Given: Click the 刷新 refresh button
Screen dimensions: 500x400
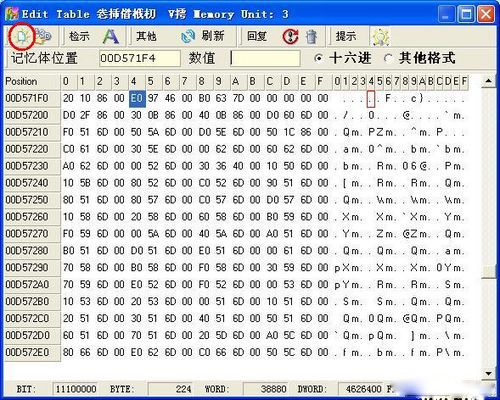Looking at the screenshot, I should coord(213,36).
